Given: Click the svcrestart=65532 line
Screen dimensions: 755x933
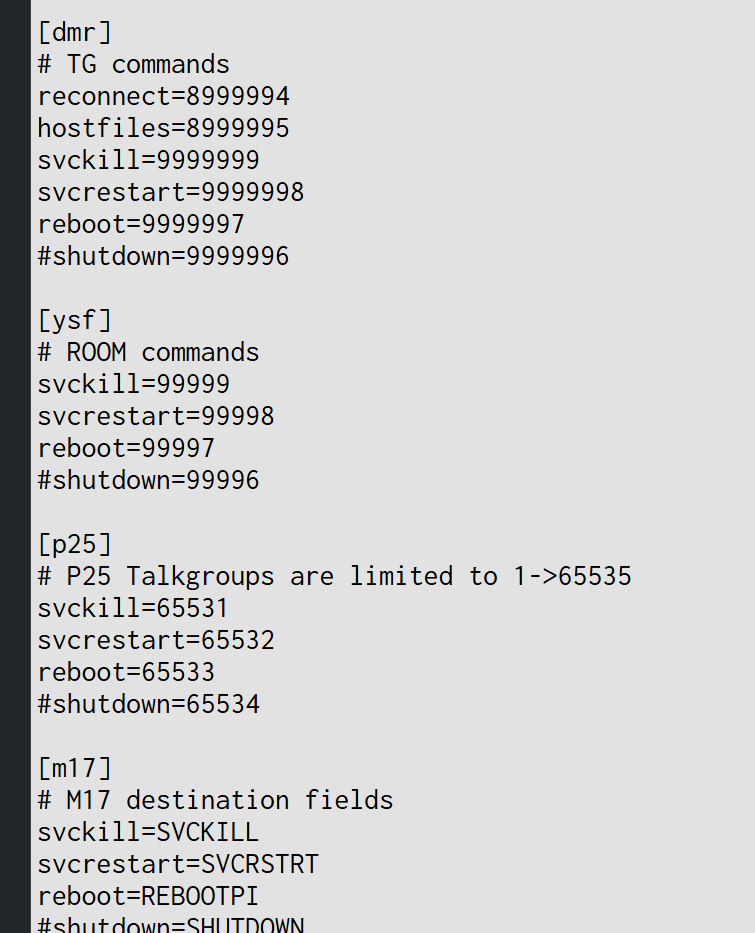Looking at the screenshot, I should pyautogui.click(x=156, y=641).
